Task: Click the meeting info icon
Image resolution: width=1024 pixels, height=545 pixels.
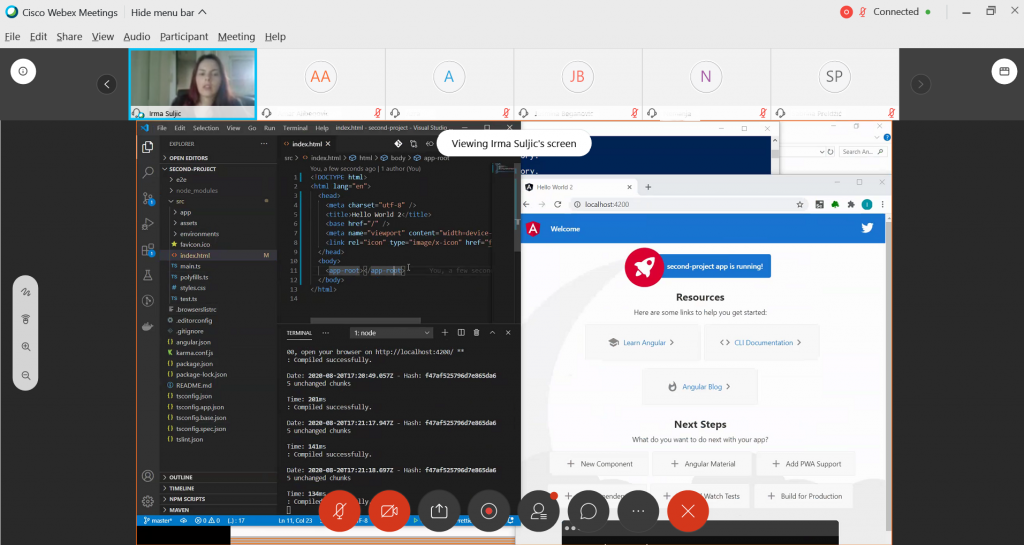Action: [24, 71]
